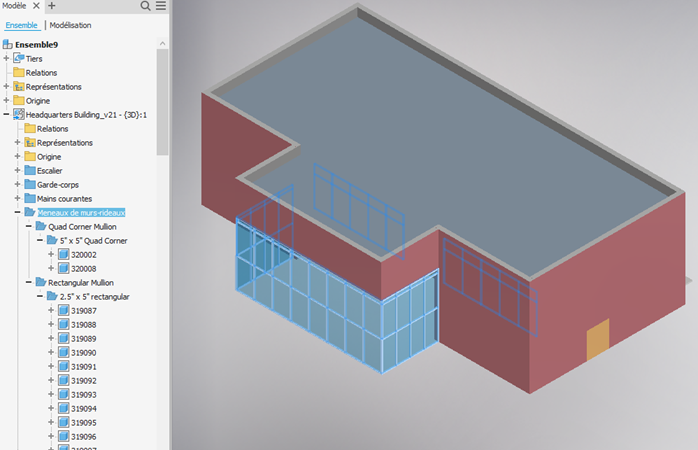
Task: Expand part 319087 in the tree
Action: [51, 311]
